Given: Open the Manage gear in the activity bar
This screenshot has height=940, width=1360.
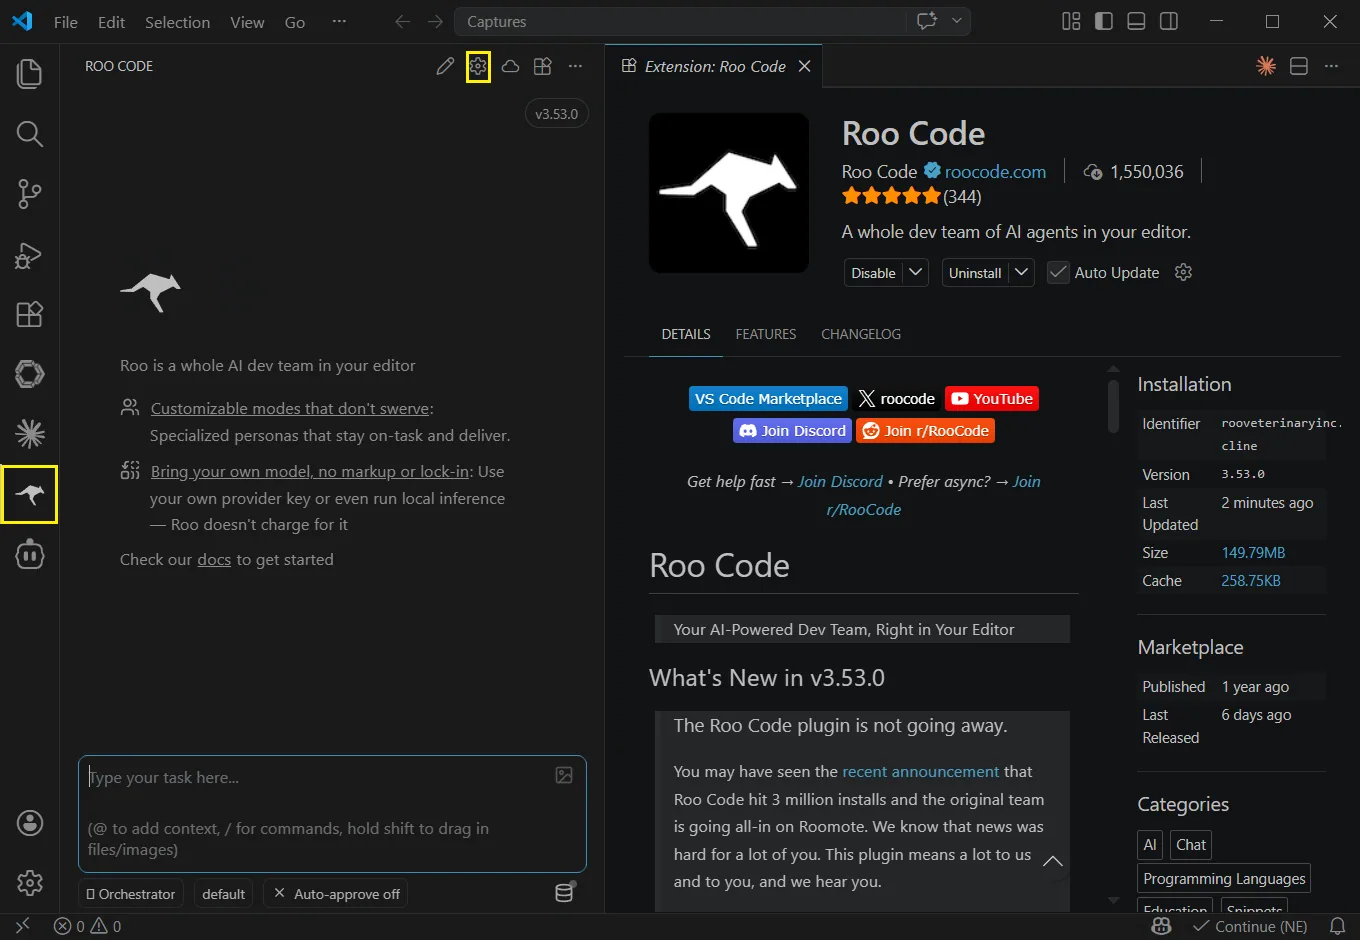Looking at the screenshot, I should point(30,883).
